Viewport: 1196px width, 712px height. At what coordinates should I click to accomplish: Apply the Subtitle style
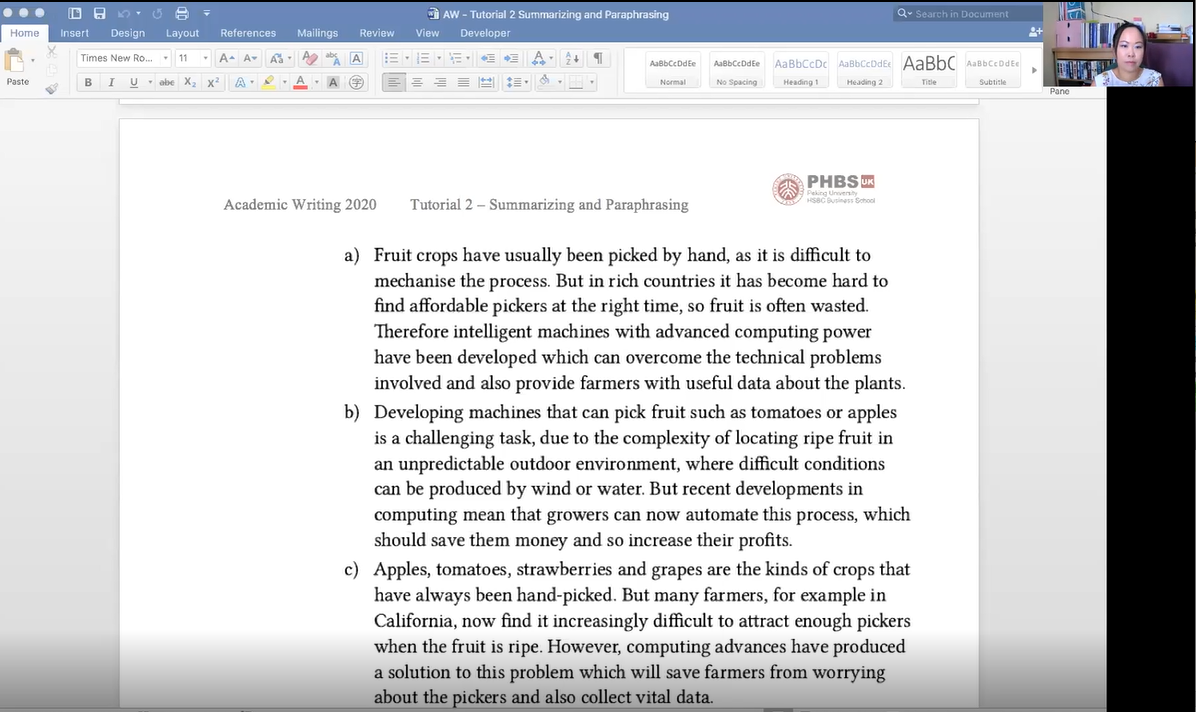993,70
